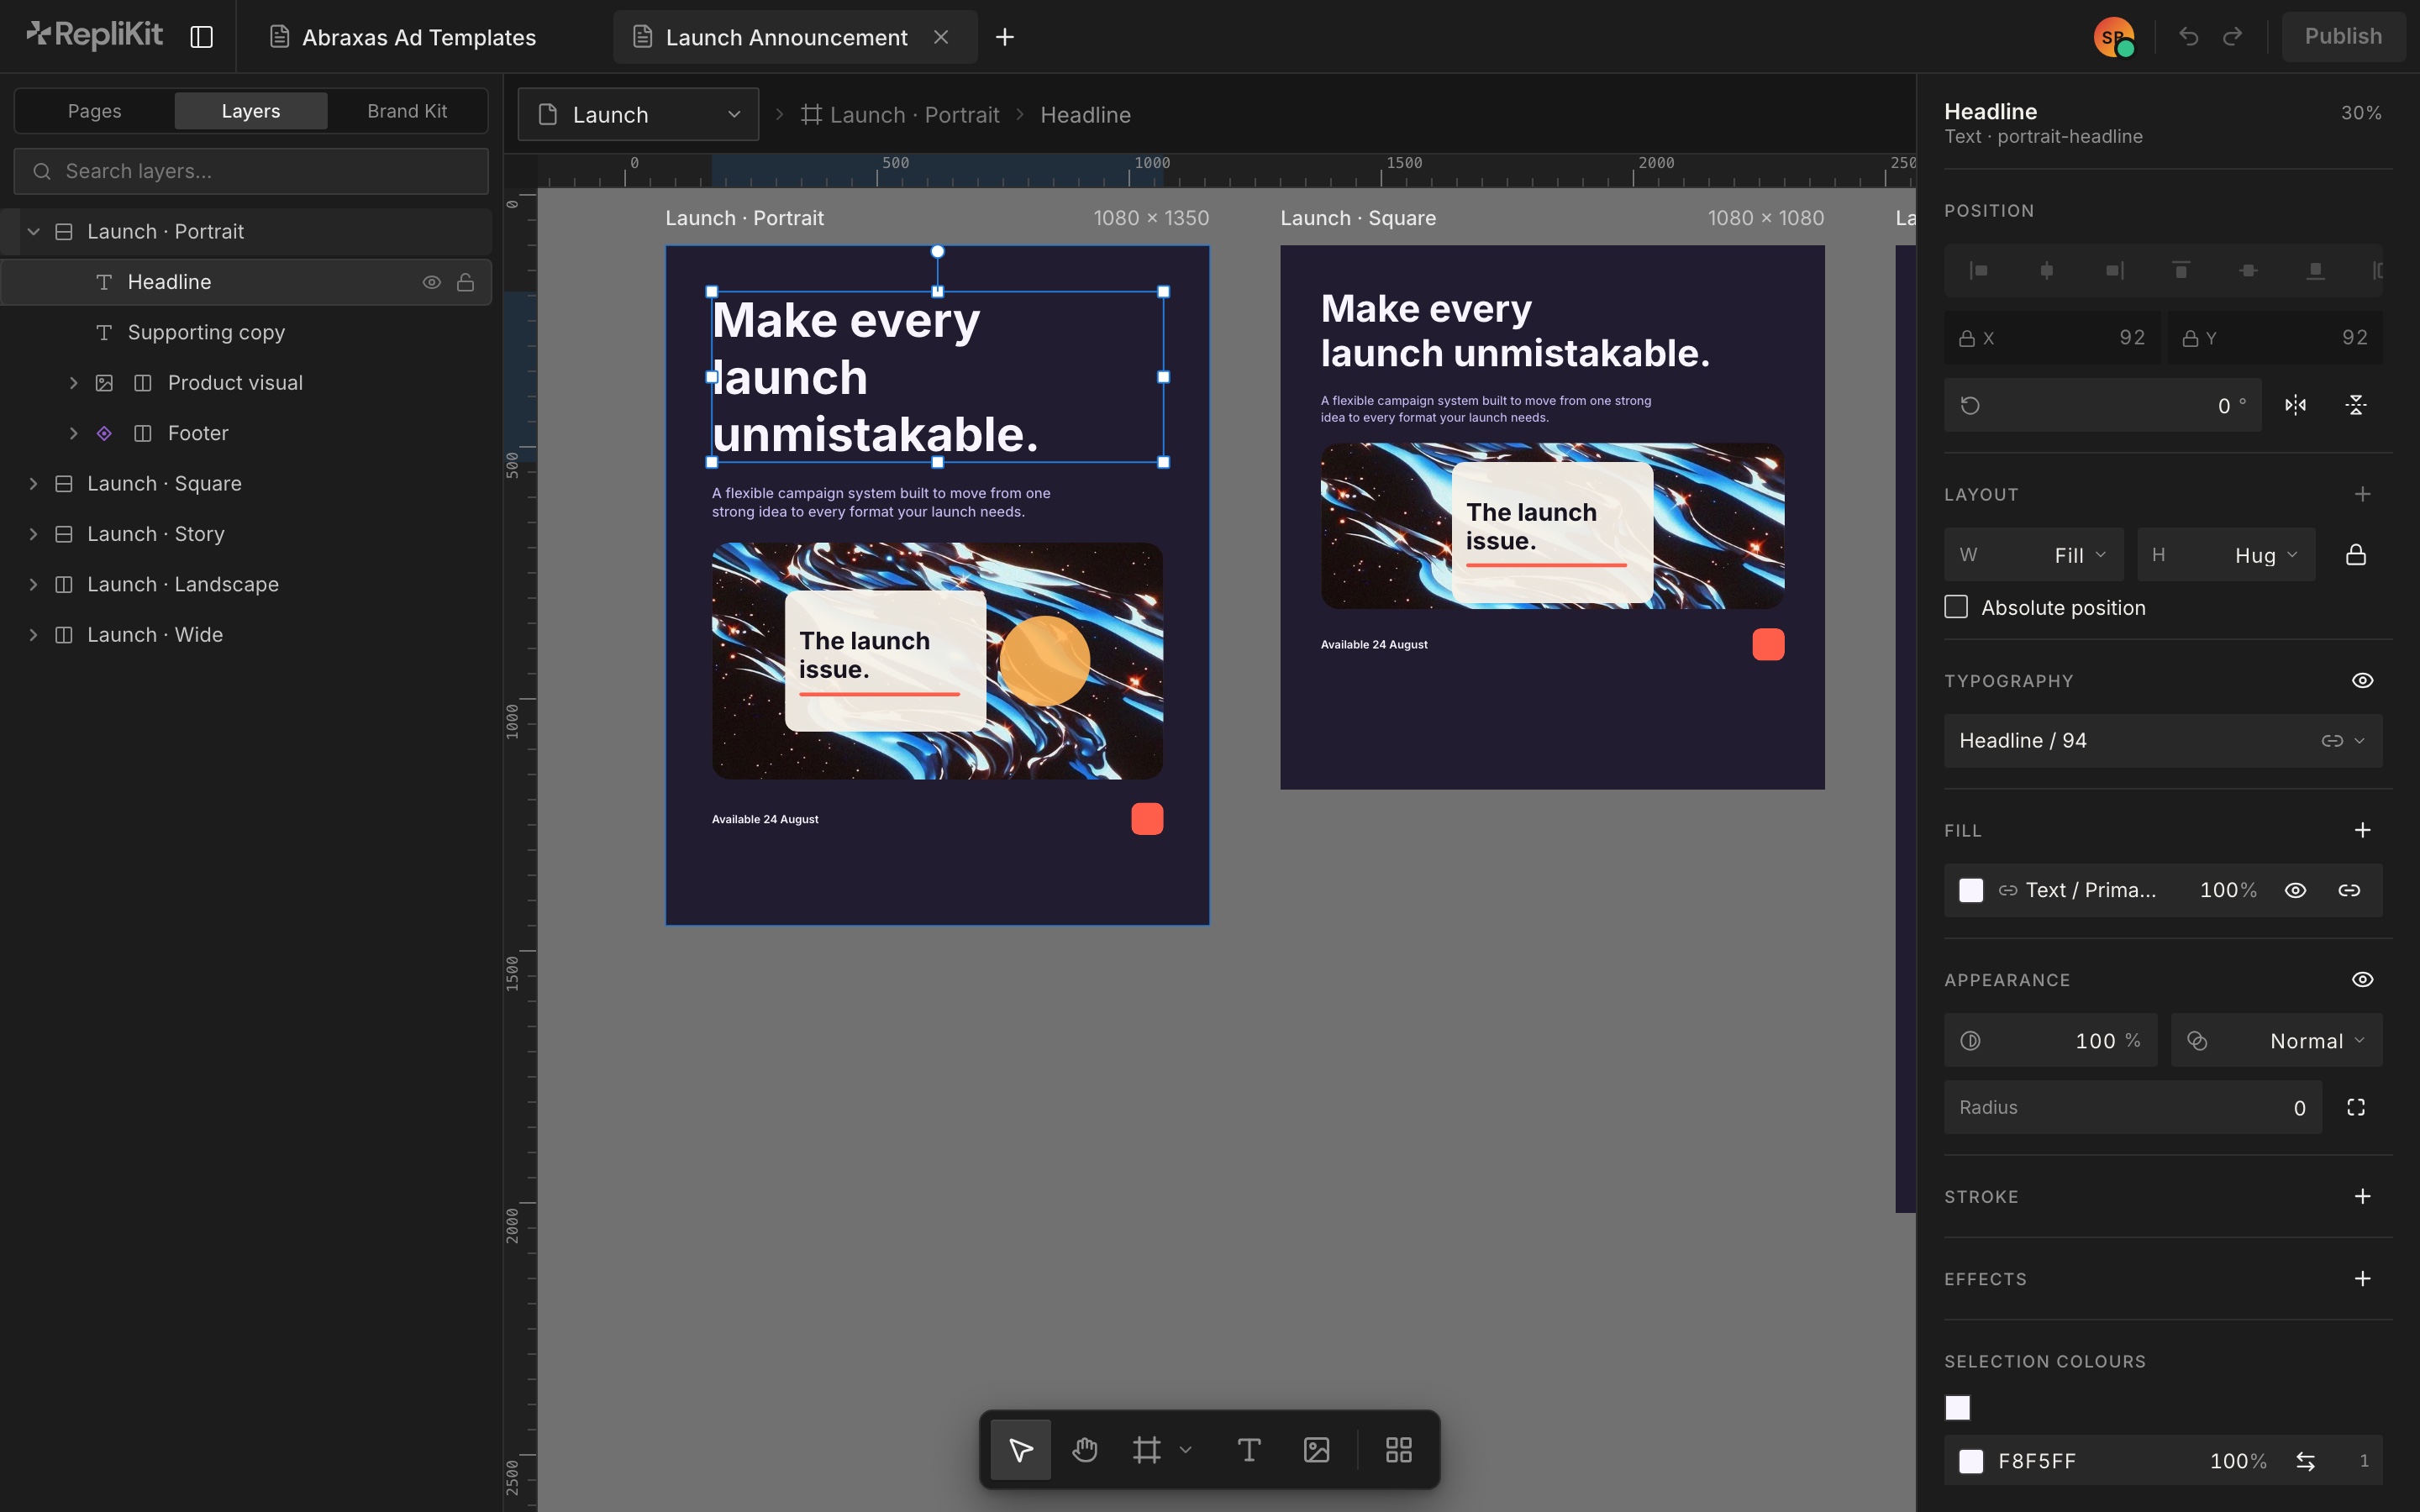Open independent corner radius icon
2420x1512 pixels.
point(2356,1107)
